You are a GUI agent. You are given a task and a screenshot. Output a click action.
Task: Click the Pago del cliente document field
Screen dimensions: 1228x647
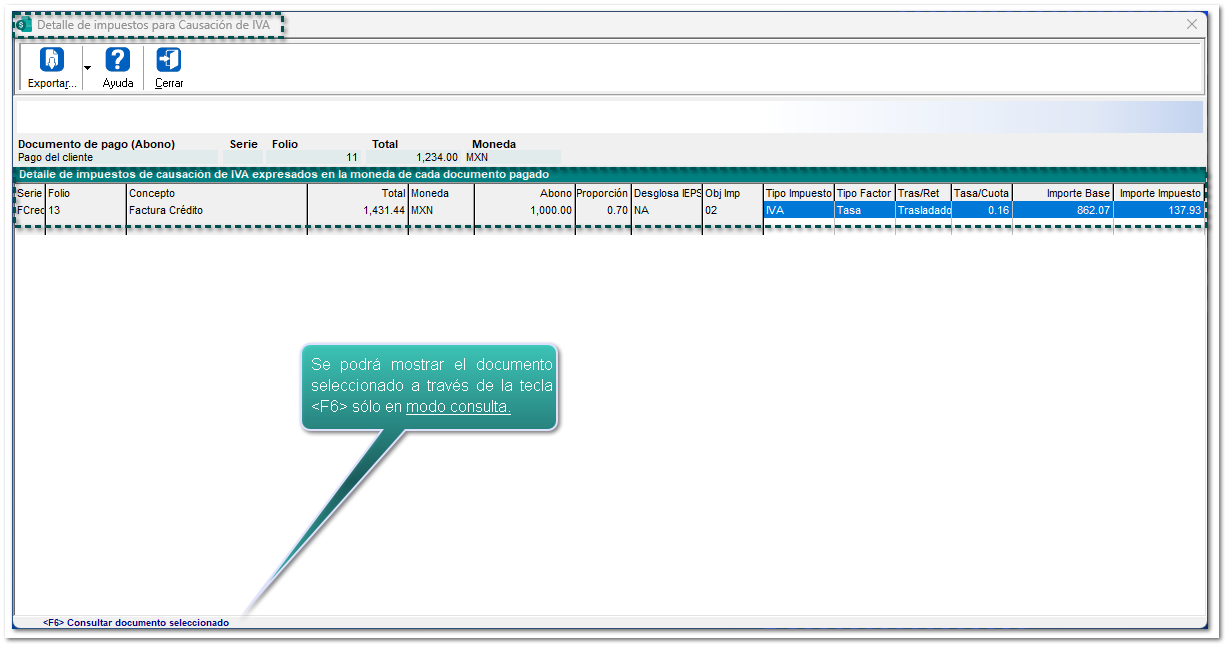[116, 157]
